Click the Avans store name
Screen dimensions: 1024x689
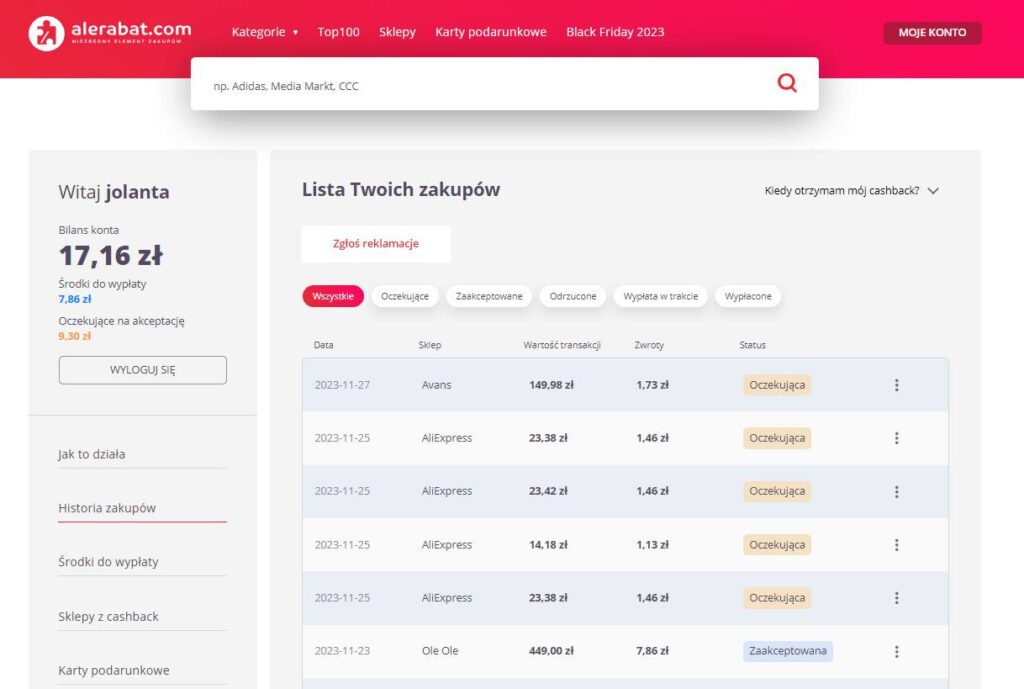[x=436, y=385]
